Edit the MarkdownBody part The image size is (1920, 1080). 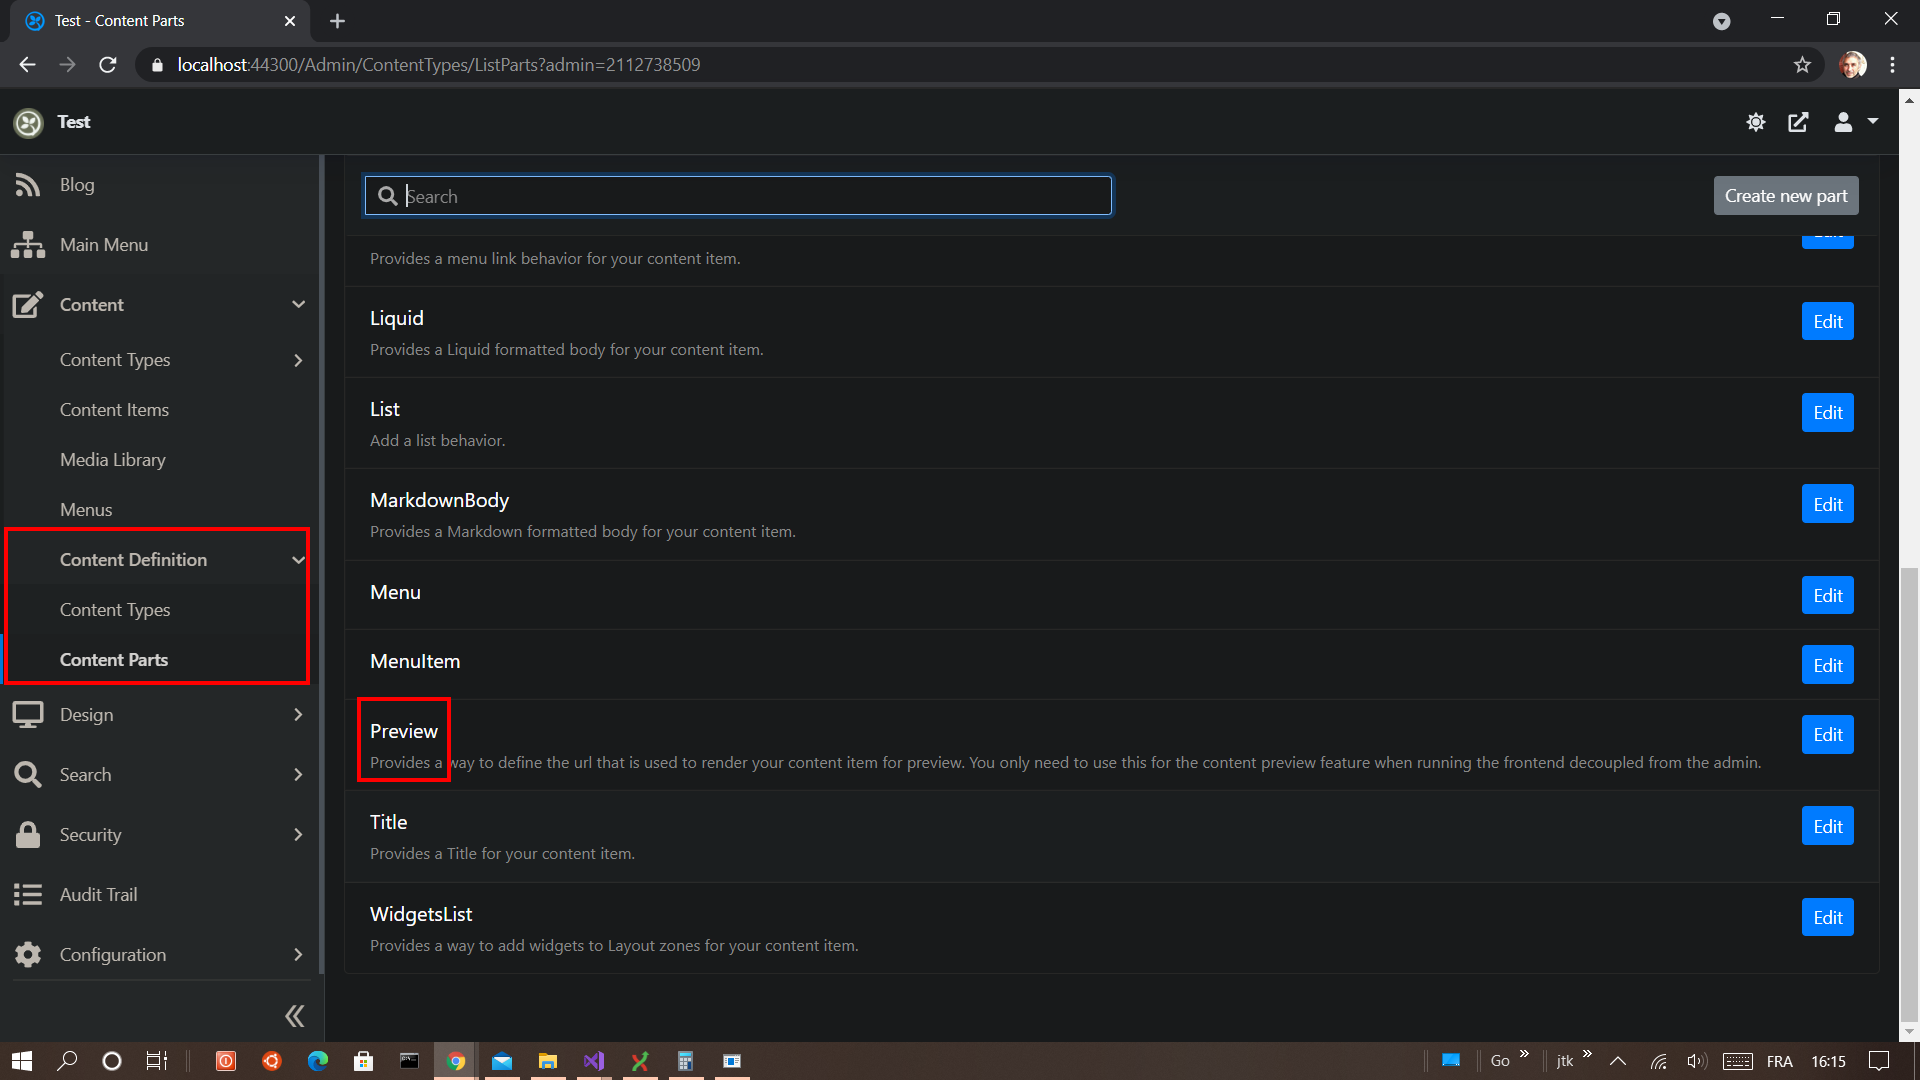[x=1827, y=505]
